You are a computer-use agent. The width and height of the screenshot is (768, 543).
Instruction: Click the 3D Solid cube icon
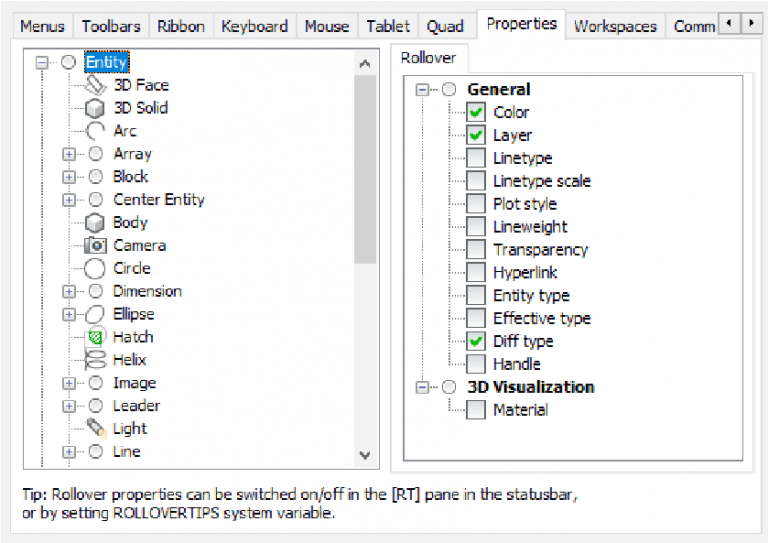95,108
